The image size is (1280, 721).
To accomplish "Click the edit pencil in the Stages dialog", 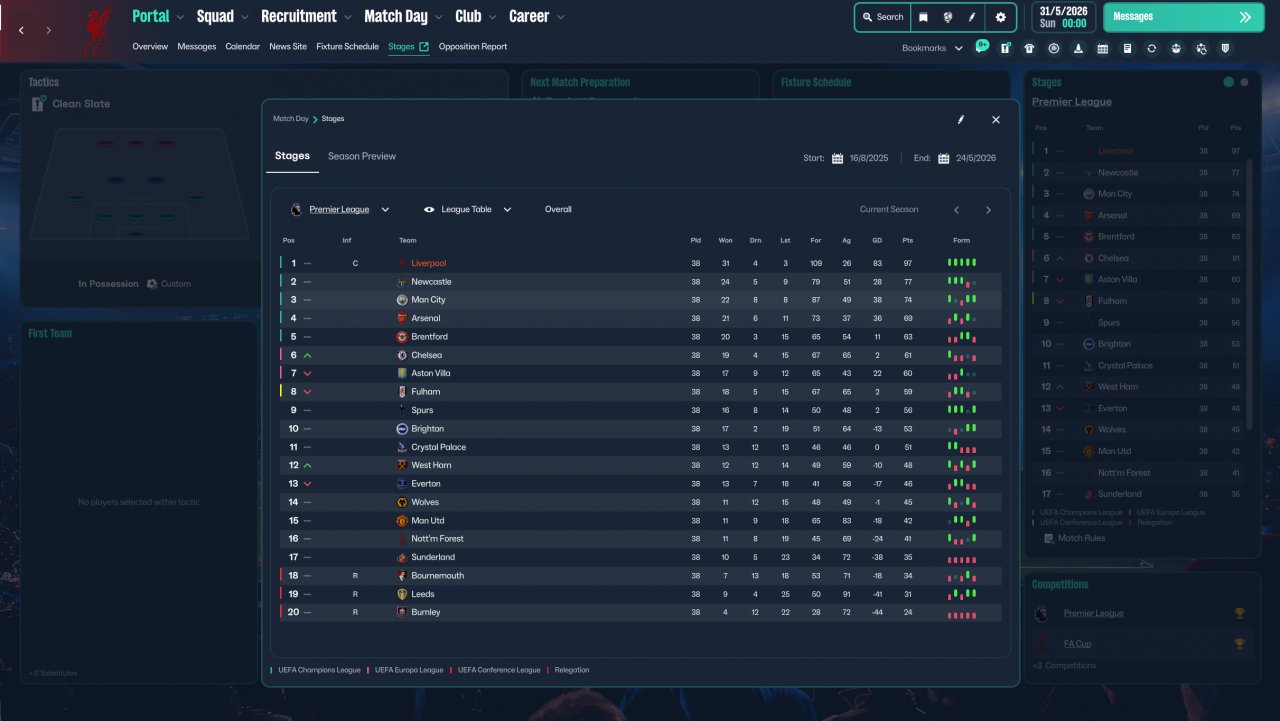I will pyautogui.click(x=961, y=120).
